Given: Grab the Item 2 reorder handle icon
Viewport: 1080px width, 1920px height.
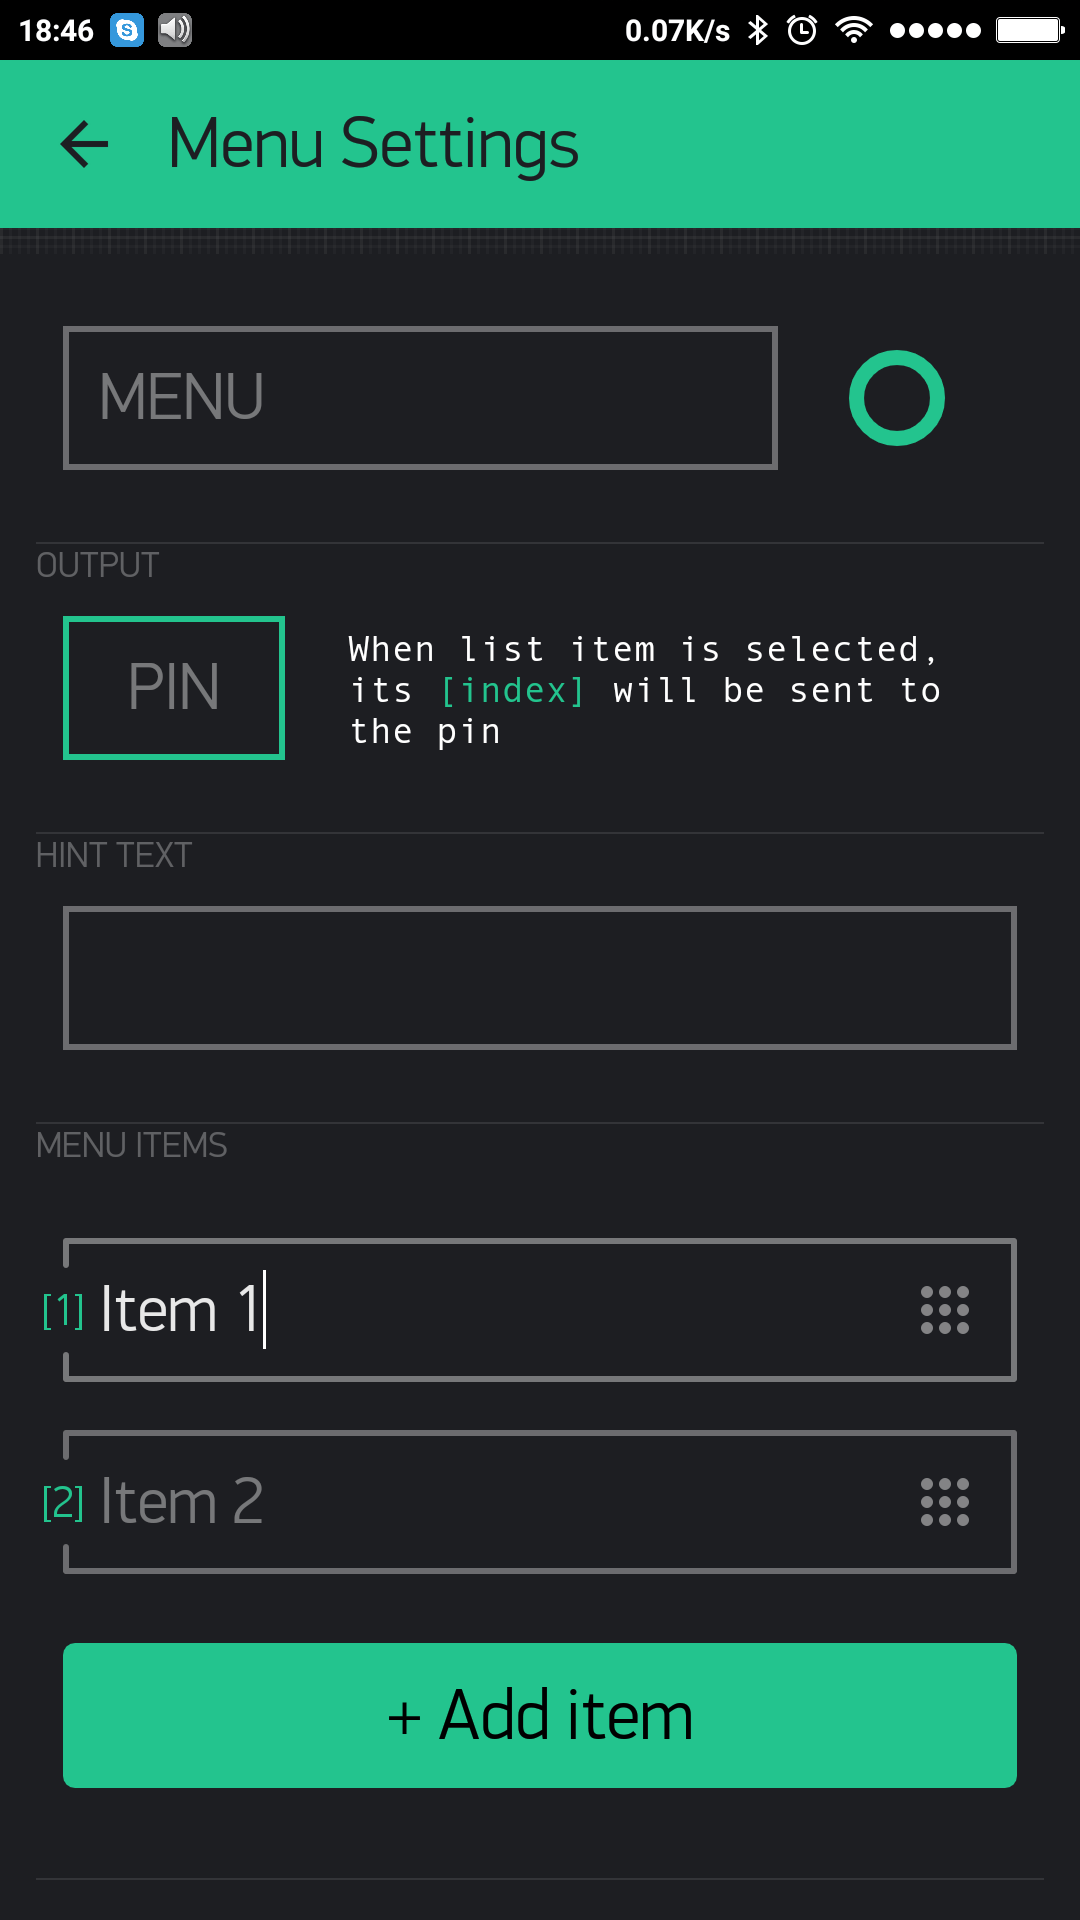Looking at the screenshot, I should (945, 1502).
